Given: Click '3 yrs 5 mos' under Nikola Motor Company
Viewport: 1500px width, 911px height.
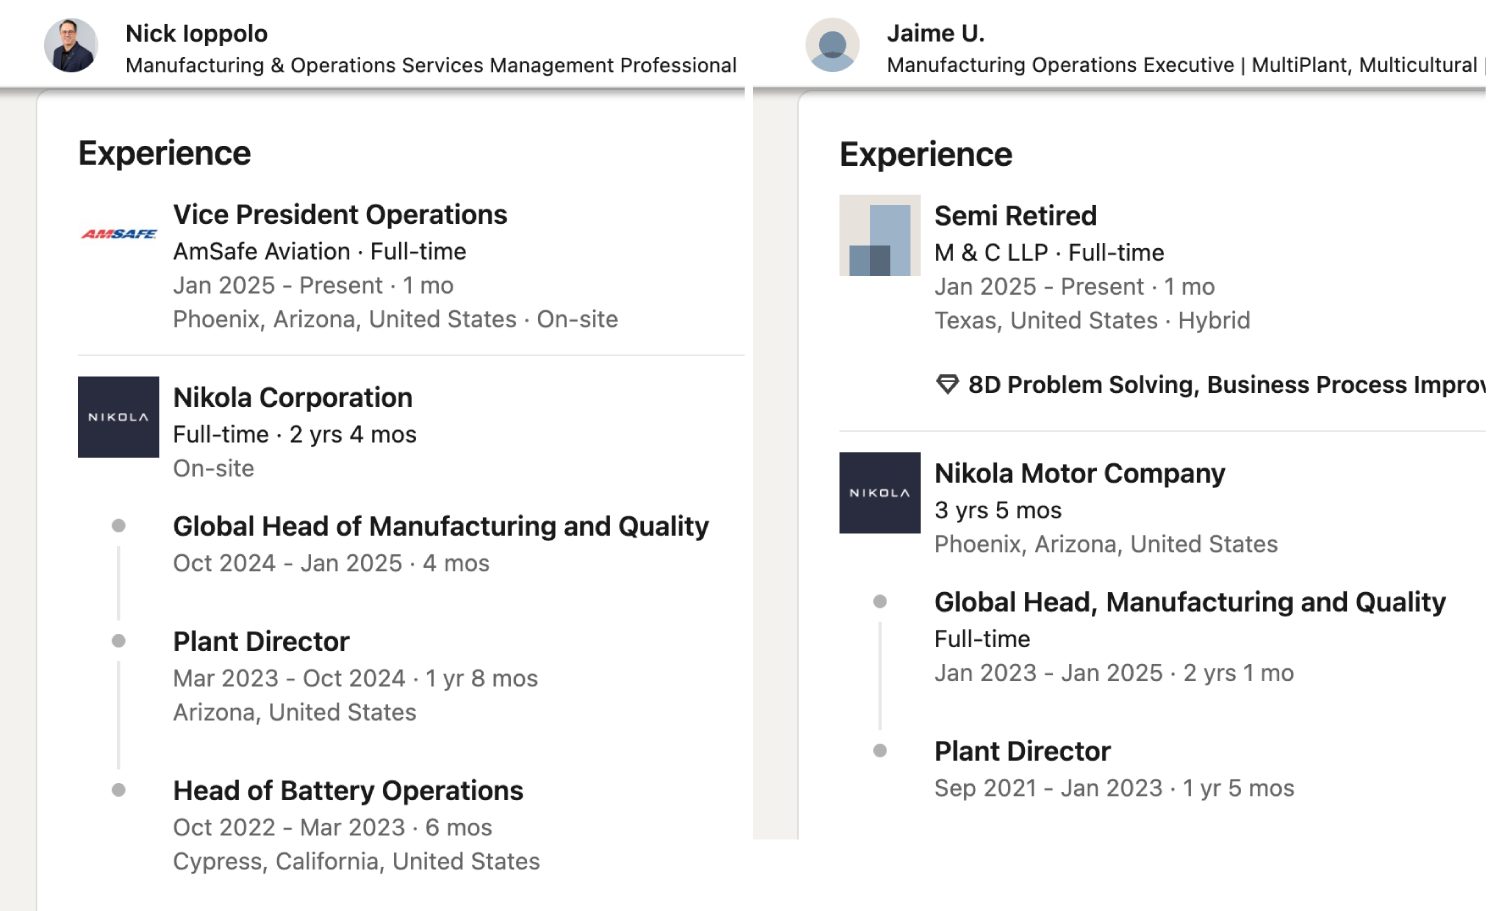Looking at the screenshot, I should click(x=998, y=510).
